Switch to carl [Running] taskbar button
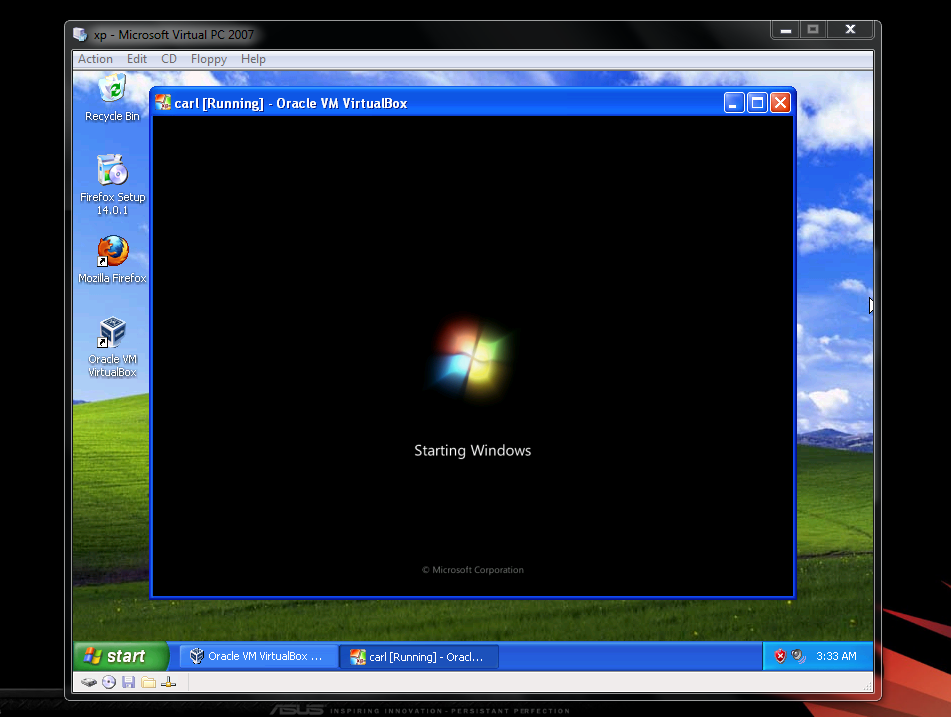This screenshot has height=717, width=951. 420,656
